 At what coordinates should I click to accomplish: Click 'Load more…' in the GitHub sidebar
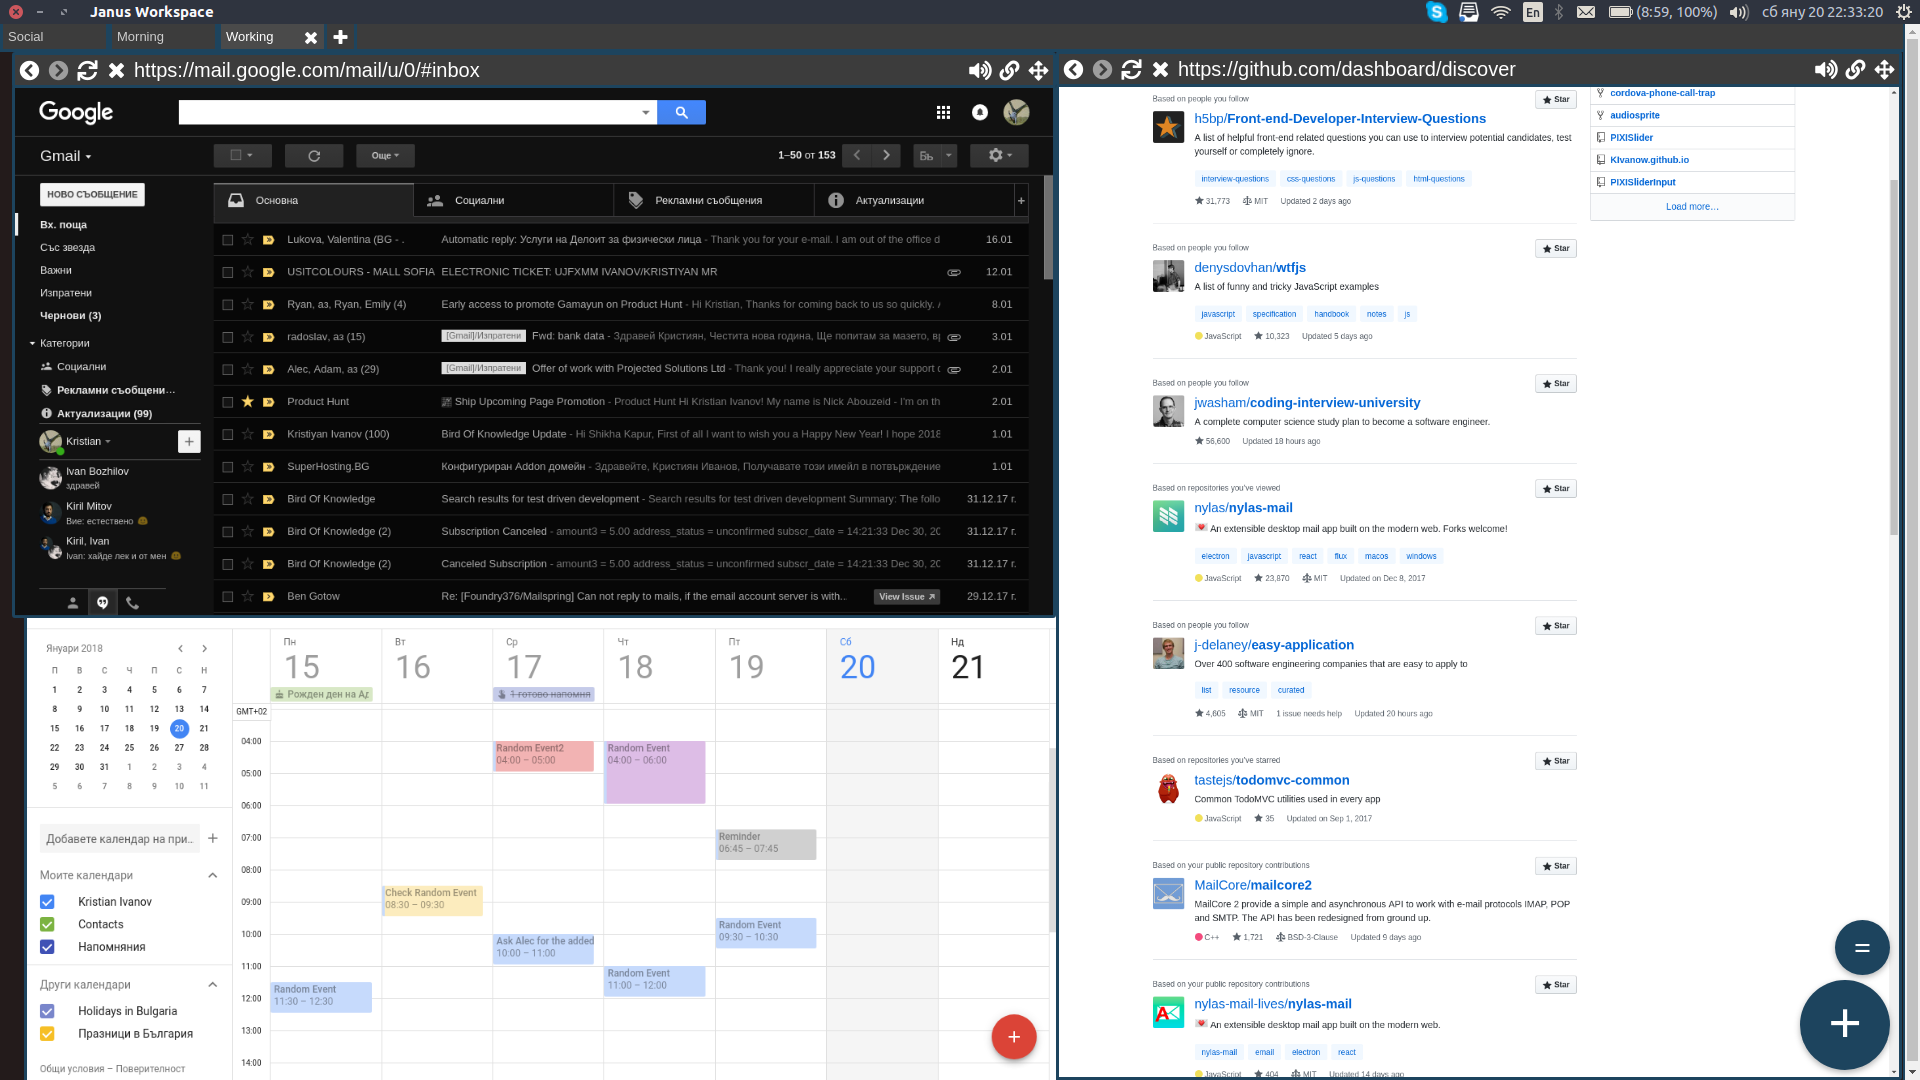click(1692, 206)
